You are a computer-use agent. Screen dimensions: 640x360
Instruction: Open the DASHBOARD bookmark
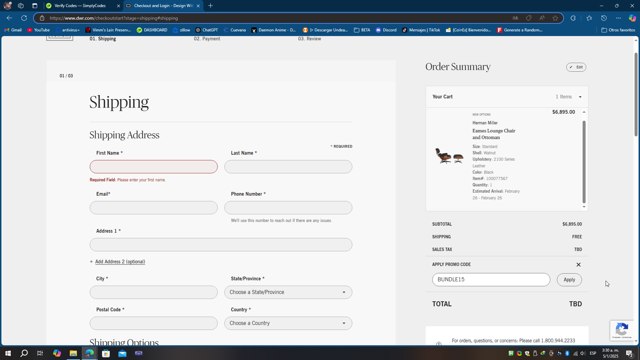coord(152,30)
